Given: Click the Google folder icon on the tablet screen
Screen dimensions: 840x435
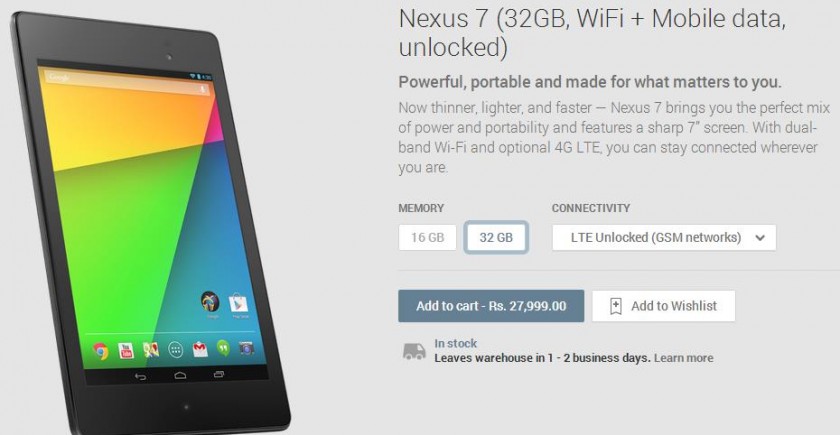Looking at the screenshot, I should 210,302.
